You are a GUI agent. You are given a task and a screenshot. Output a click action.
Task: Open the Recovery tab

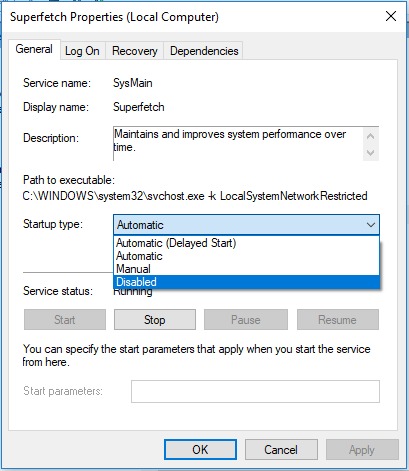tap(135, 51)
